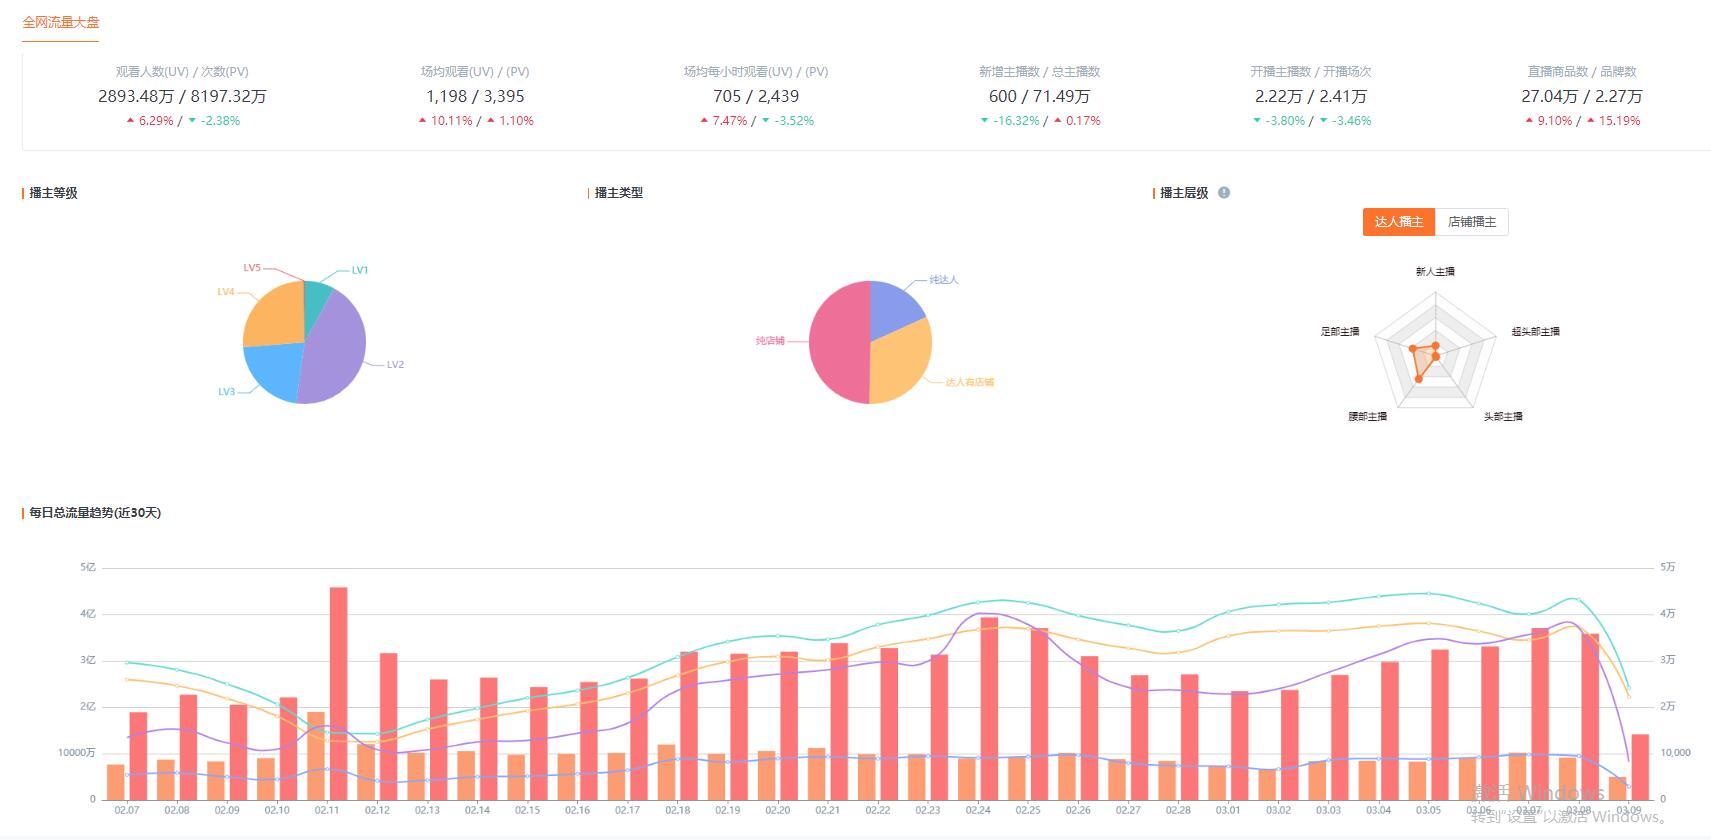Click the 10000万 left axis label

tap(77, 753)
